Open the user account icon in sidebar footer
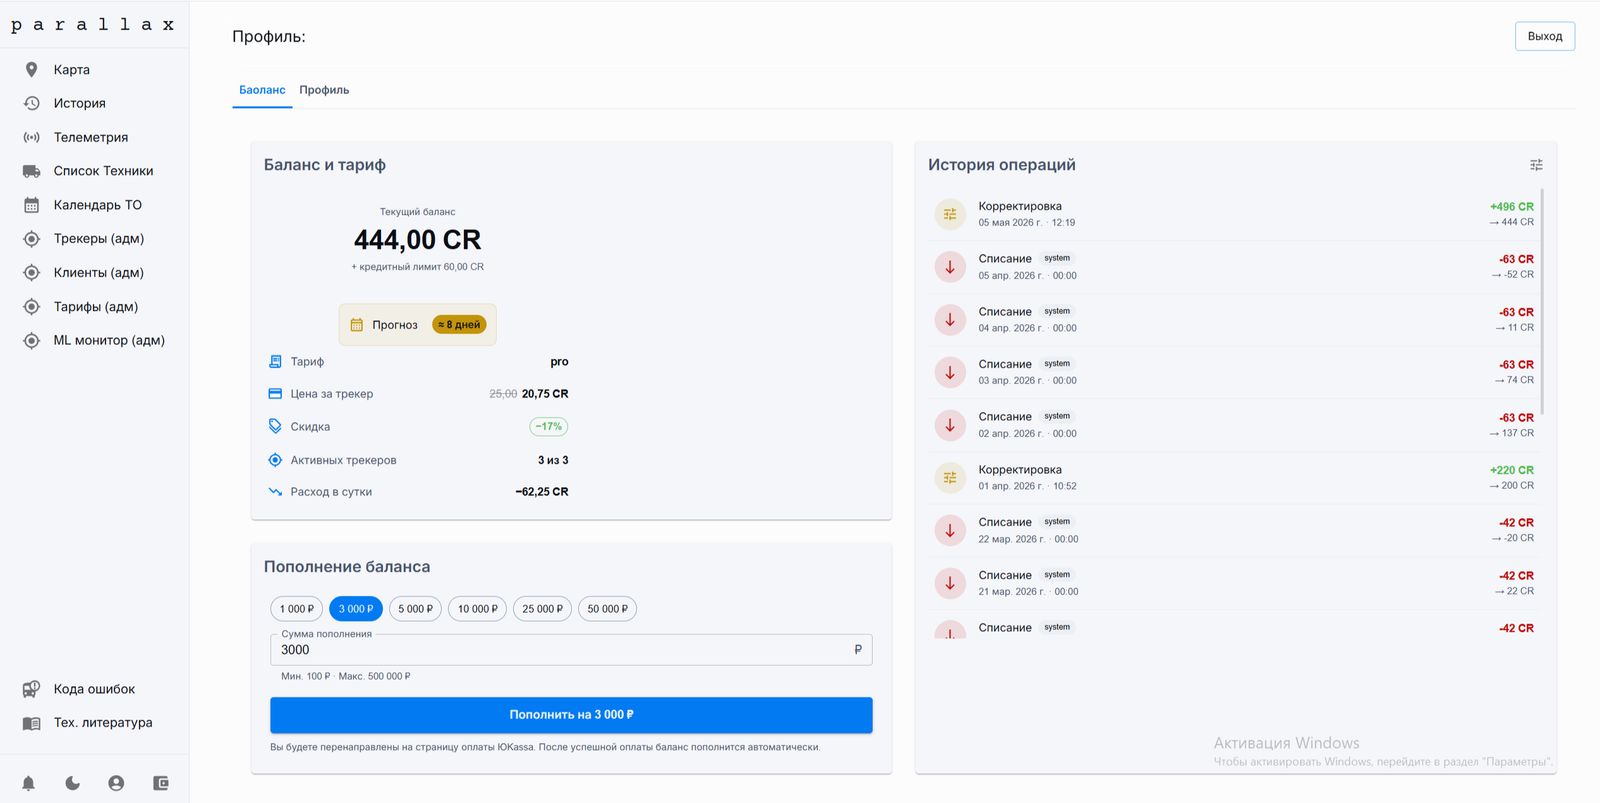Image resolution: width=1600 pixels, height=803 pixels. pyautogui.click(x=116, y=783)
